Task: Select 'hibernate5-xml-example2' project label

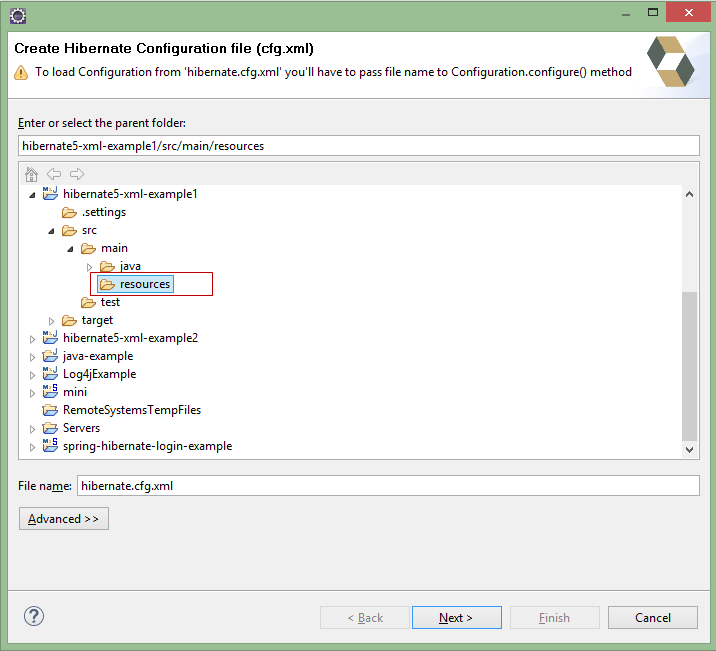Action: coord(130,338)
